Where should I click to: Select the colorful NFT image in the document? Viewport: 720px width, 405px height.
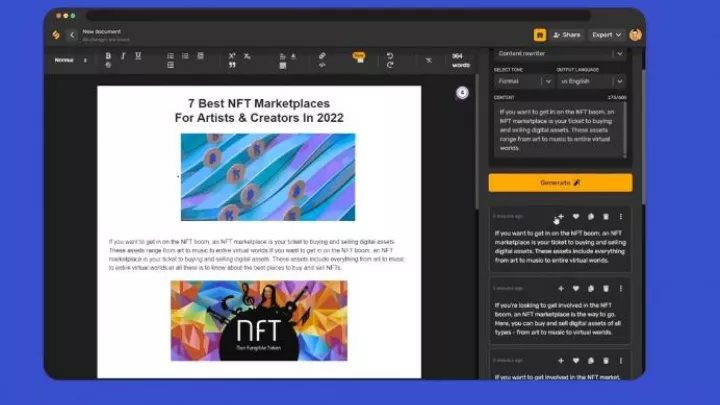click(x=259, y=321)
